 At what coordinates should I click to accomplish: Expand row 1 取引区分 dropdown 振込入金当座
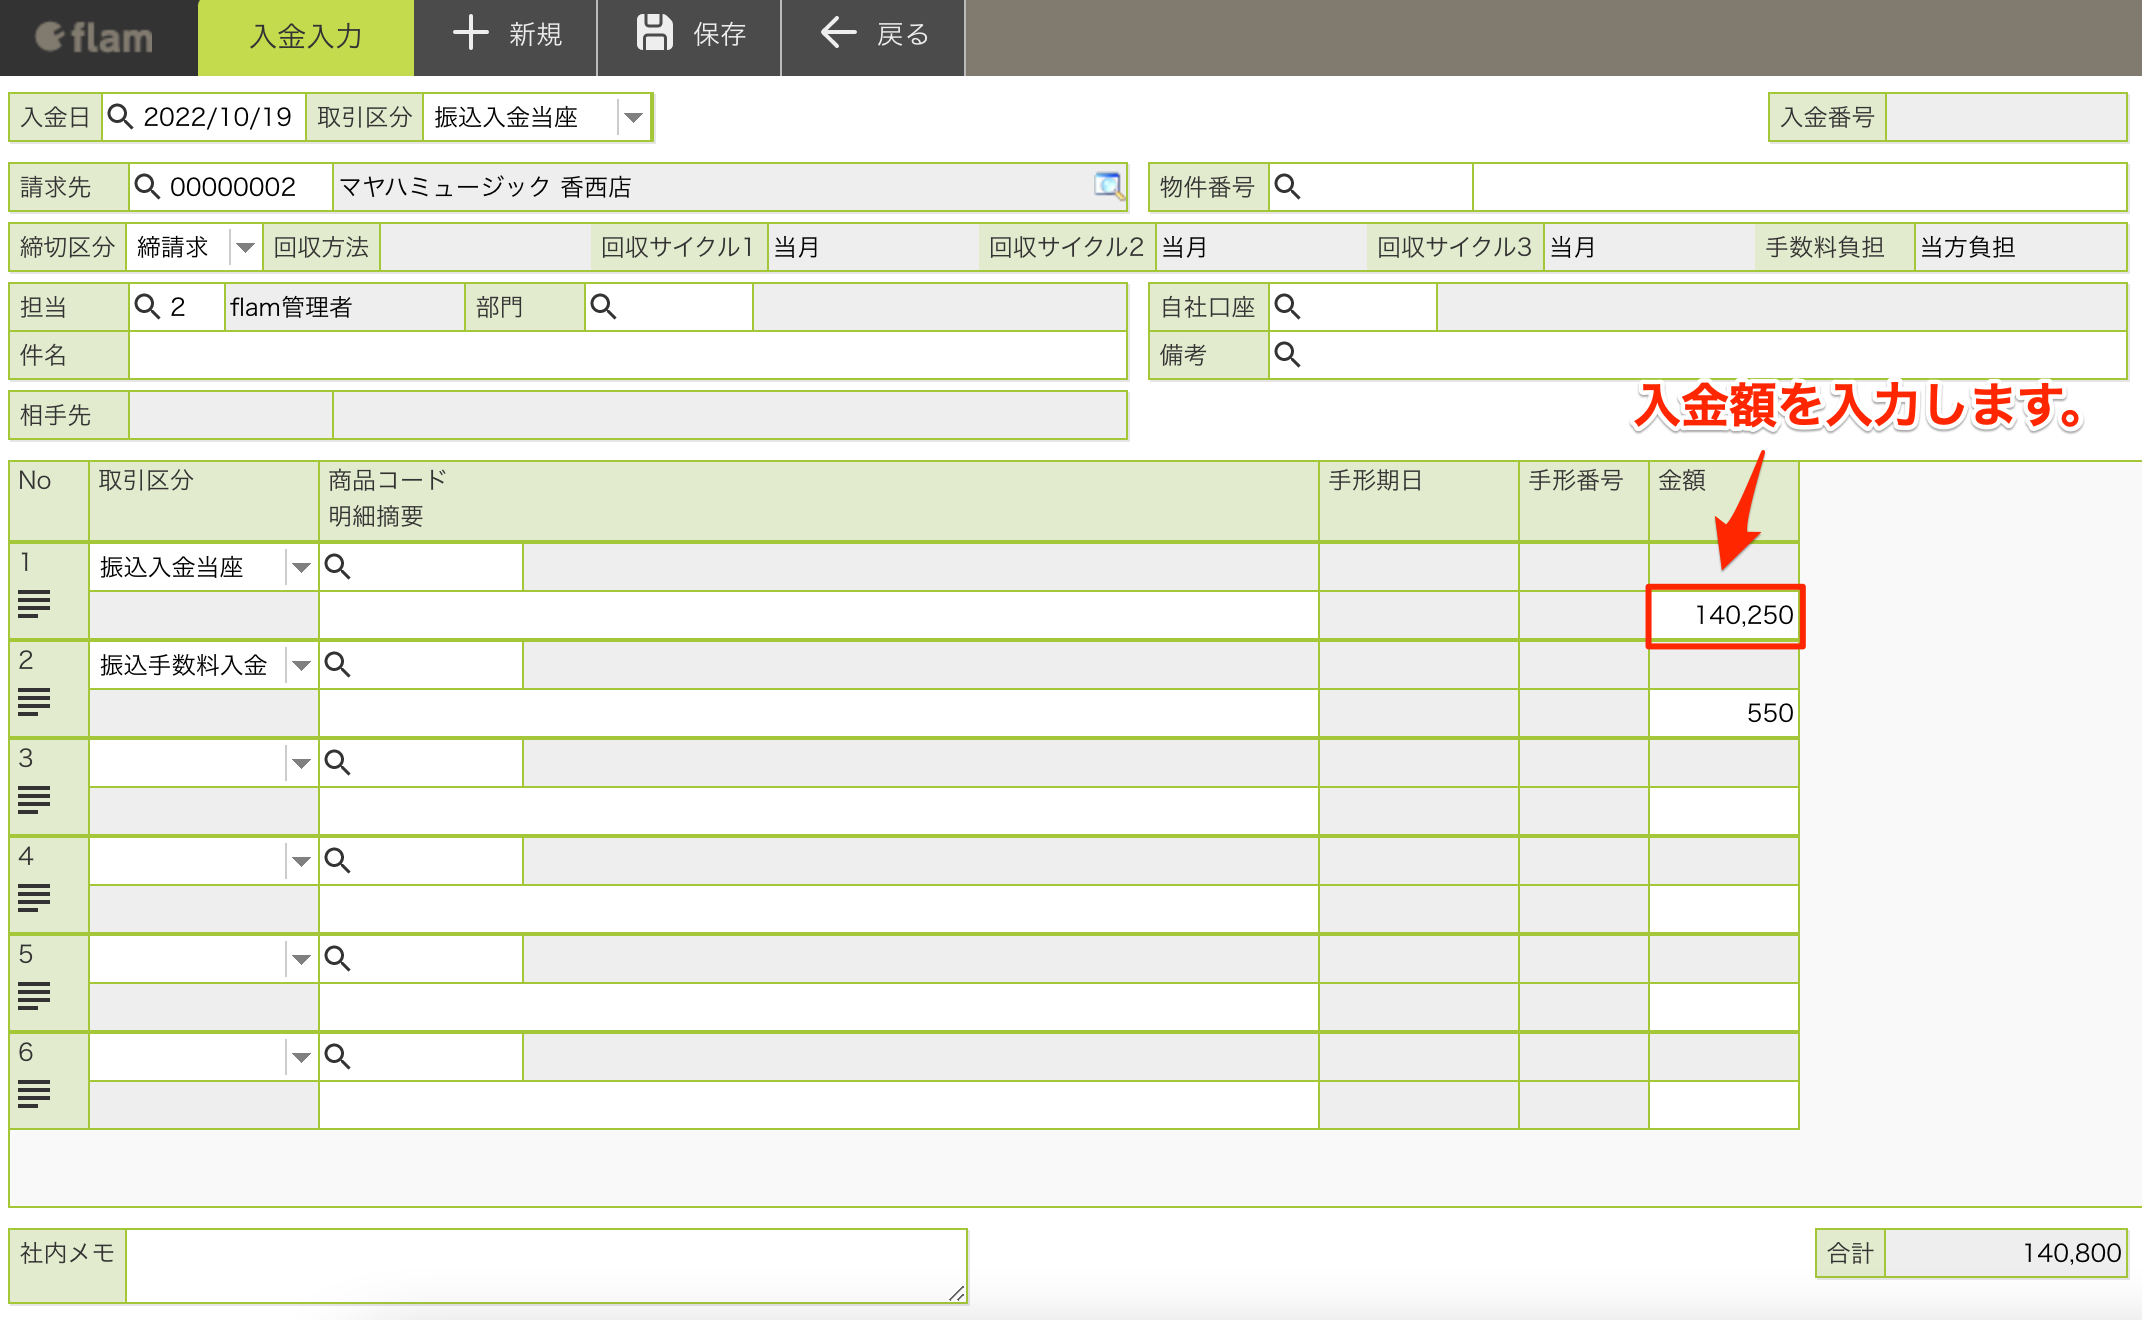[300, 568]
